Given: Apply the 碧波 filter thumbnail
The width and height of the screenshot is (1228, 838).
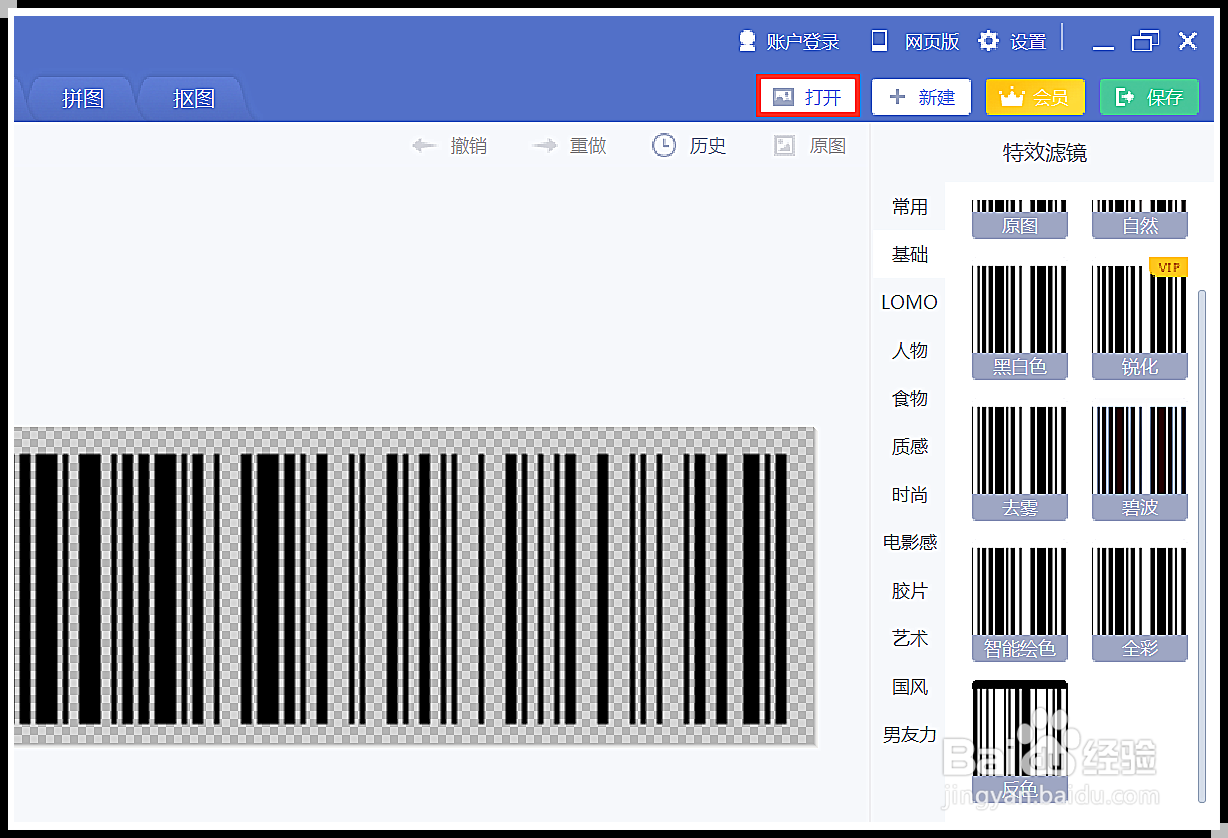Looking at the screenshot, I should point(1140,464).
